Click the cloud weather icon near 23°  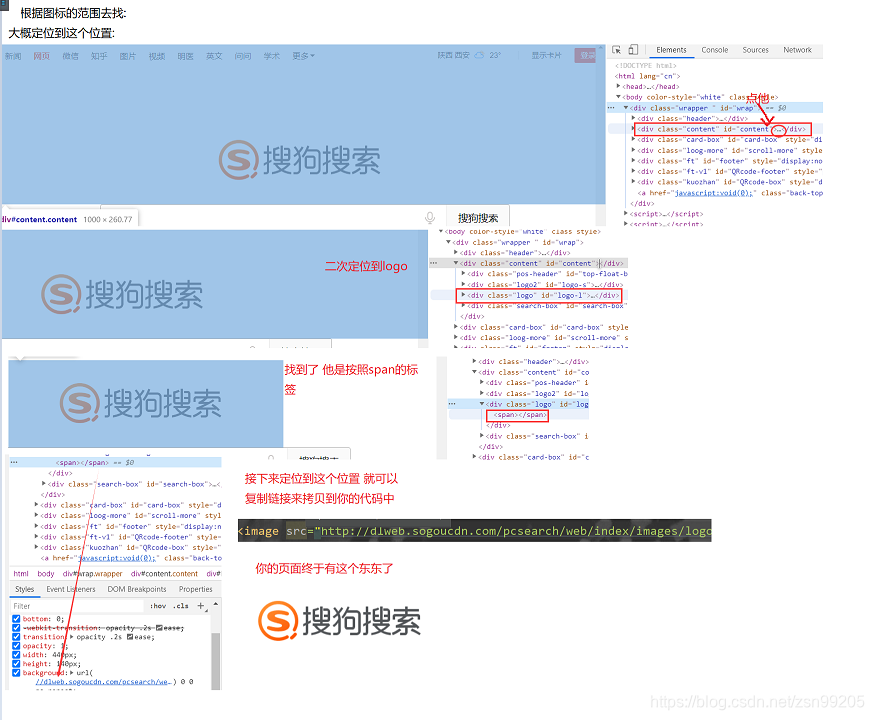[x=479, y=55]
